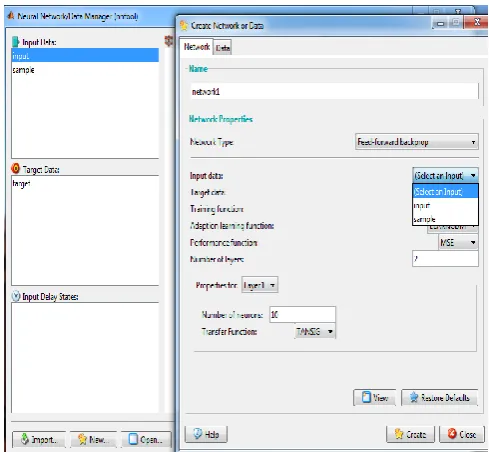Open the Properties for Layer 1 dropdown
Viewport: 489px width, 452px height.
260,285
